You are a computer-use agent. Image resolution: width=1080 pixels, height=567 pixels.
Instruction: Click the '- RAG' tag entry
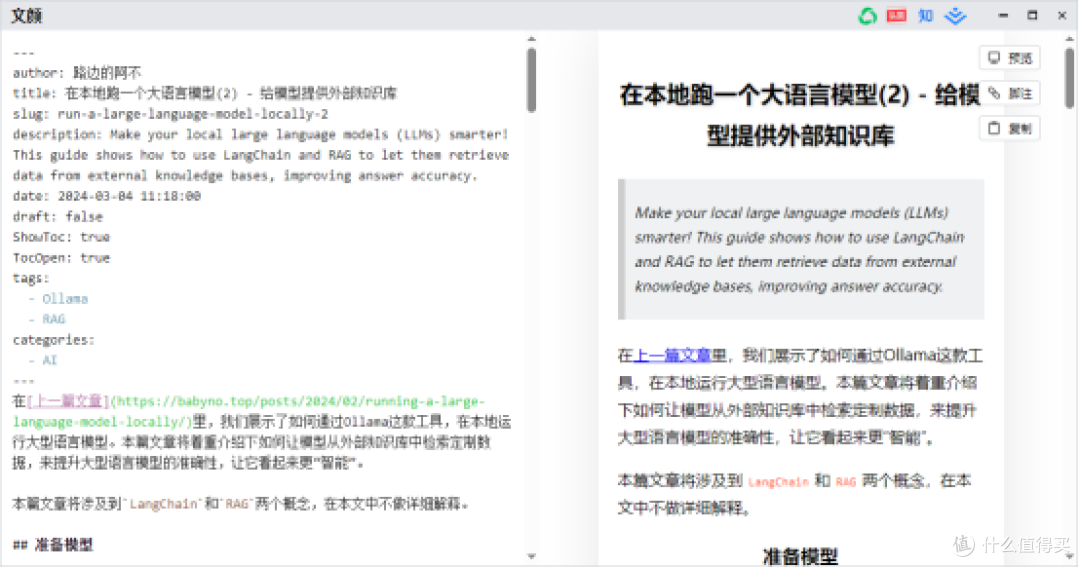point(47,320)
